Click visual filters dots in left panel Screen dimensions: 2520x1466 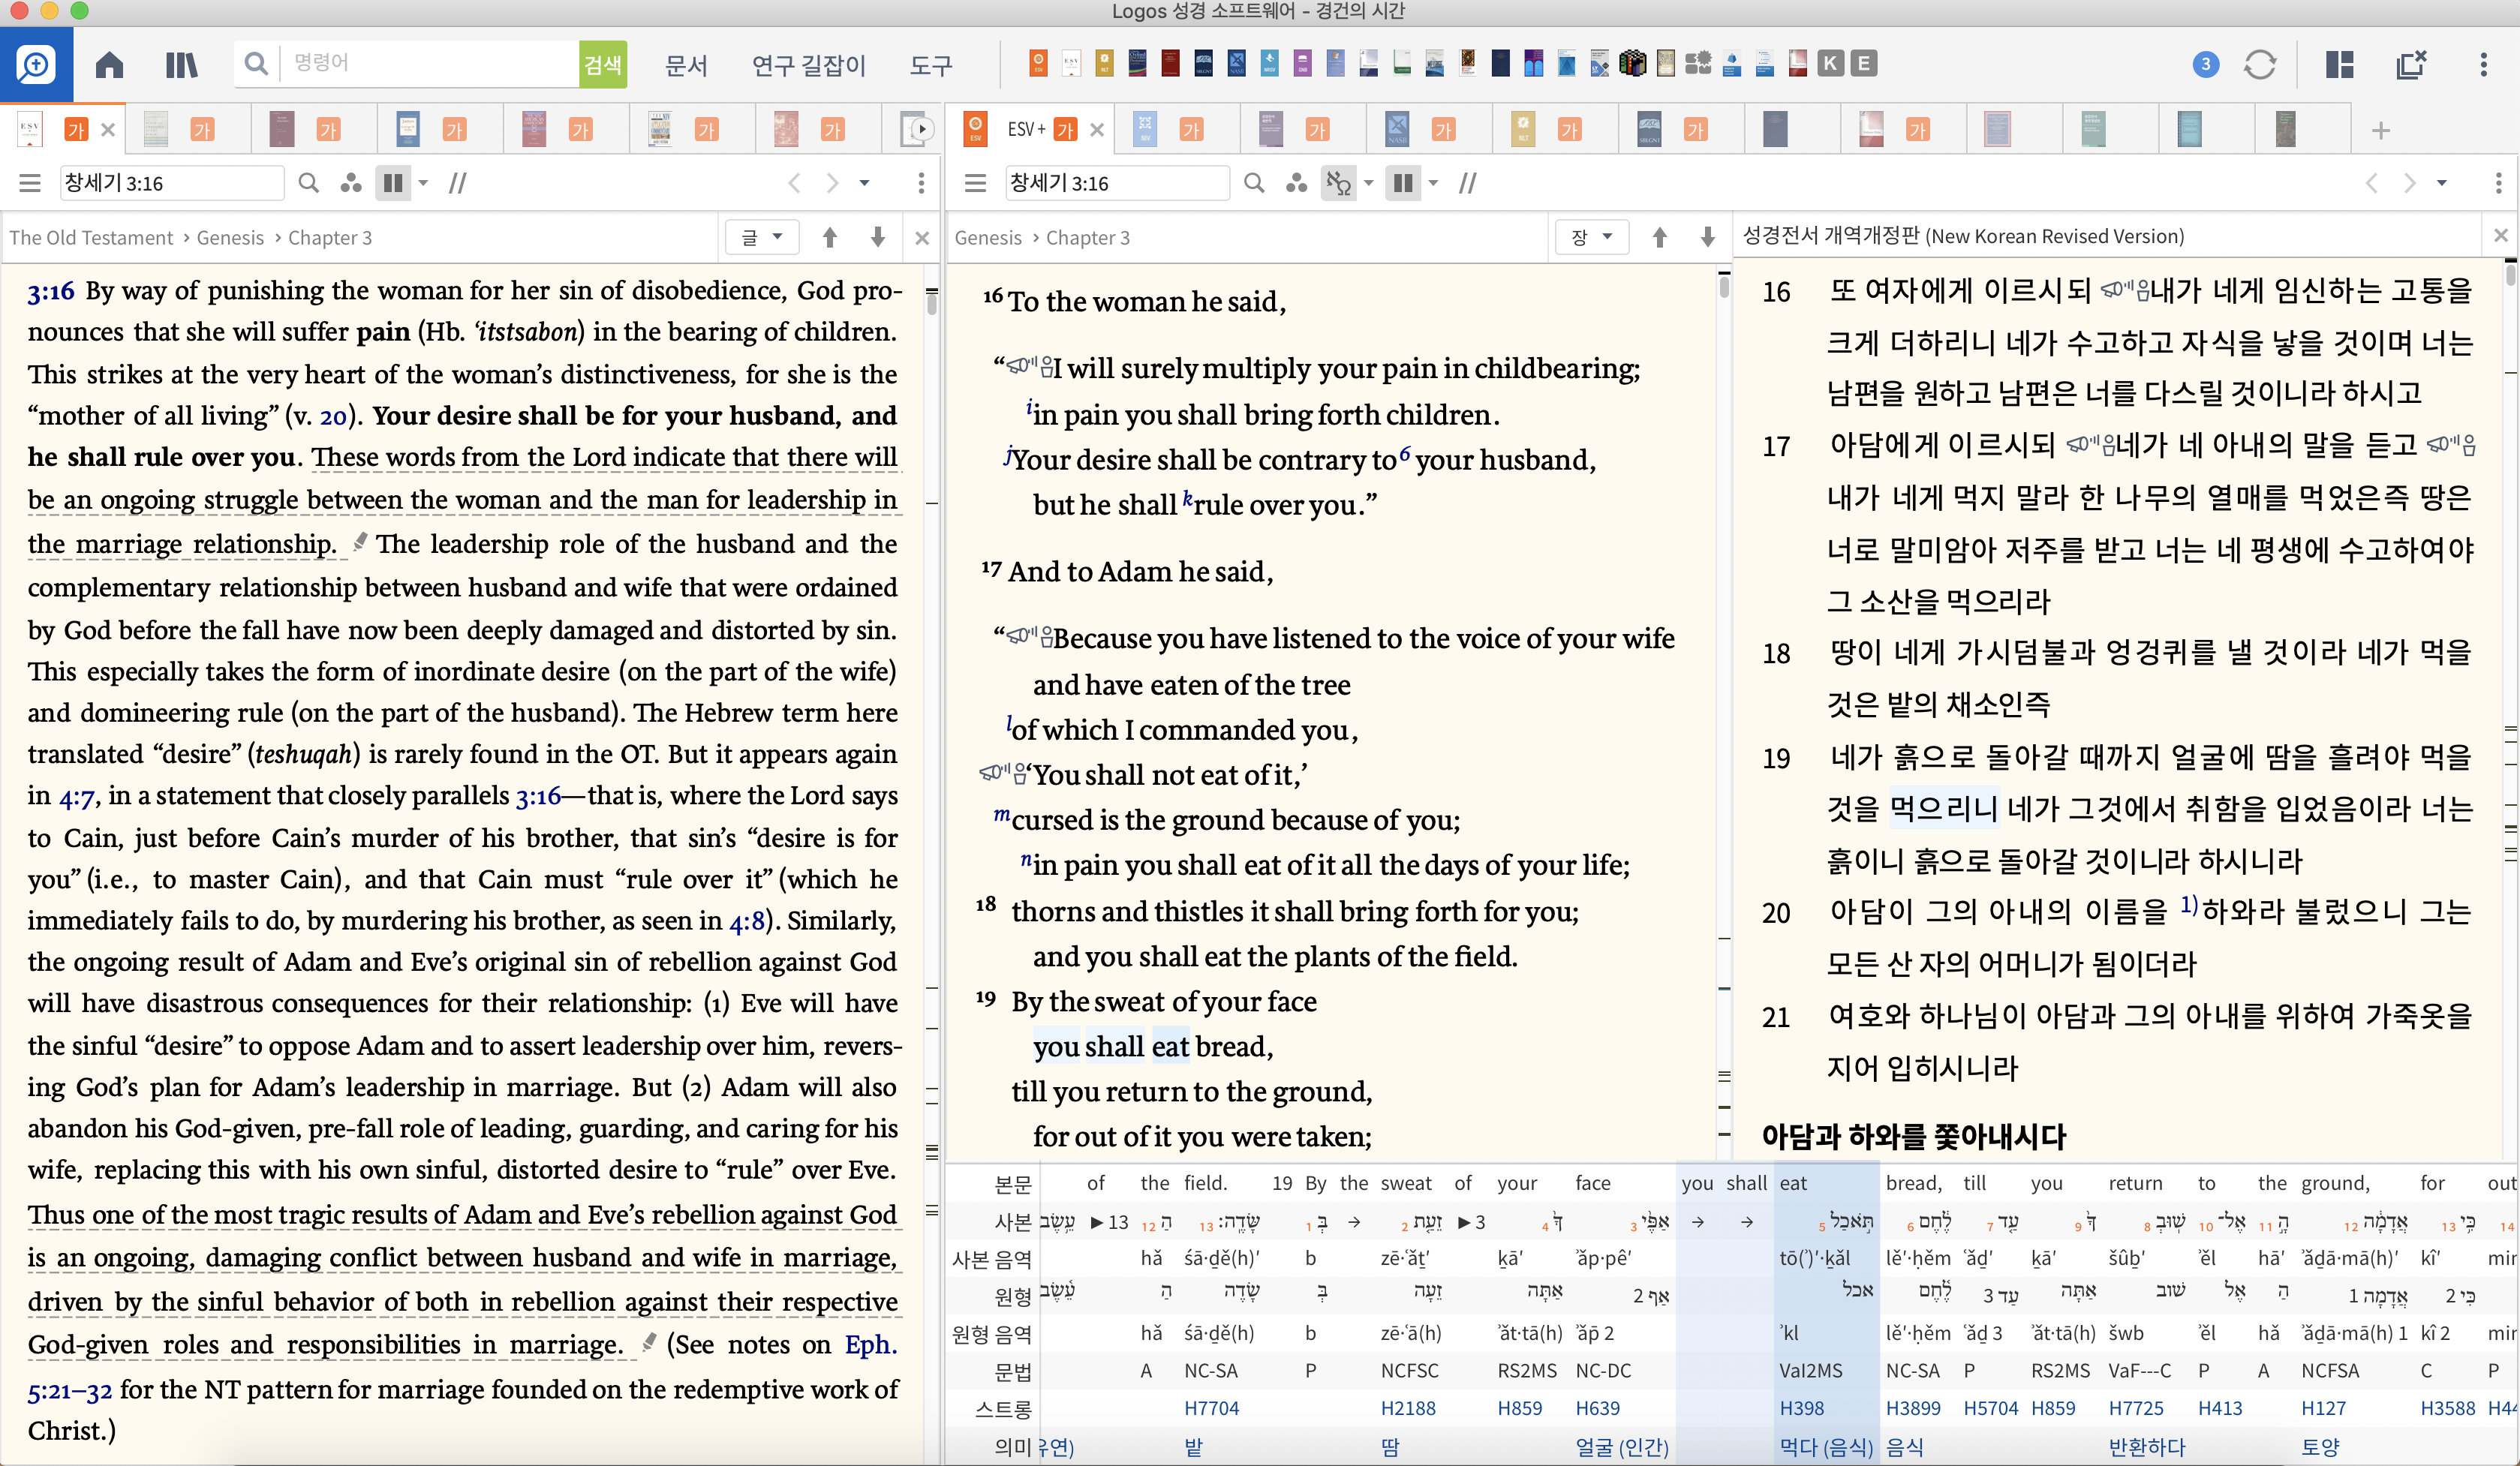[350, 183]
